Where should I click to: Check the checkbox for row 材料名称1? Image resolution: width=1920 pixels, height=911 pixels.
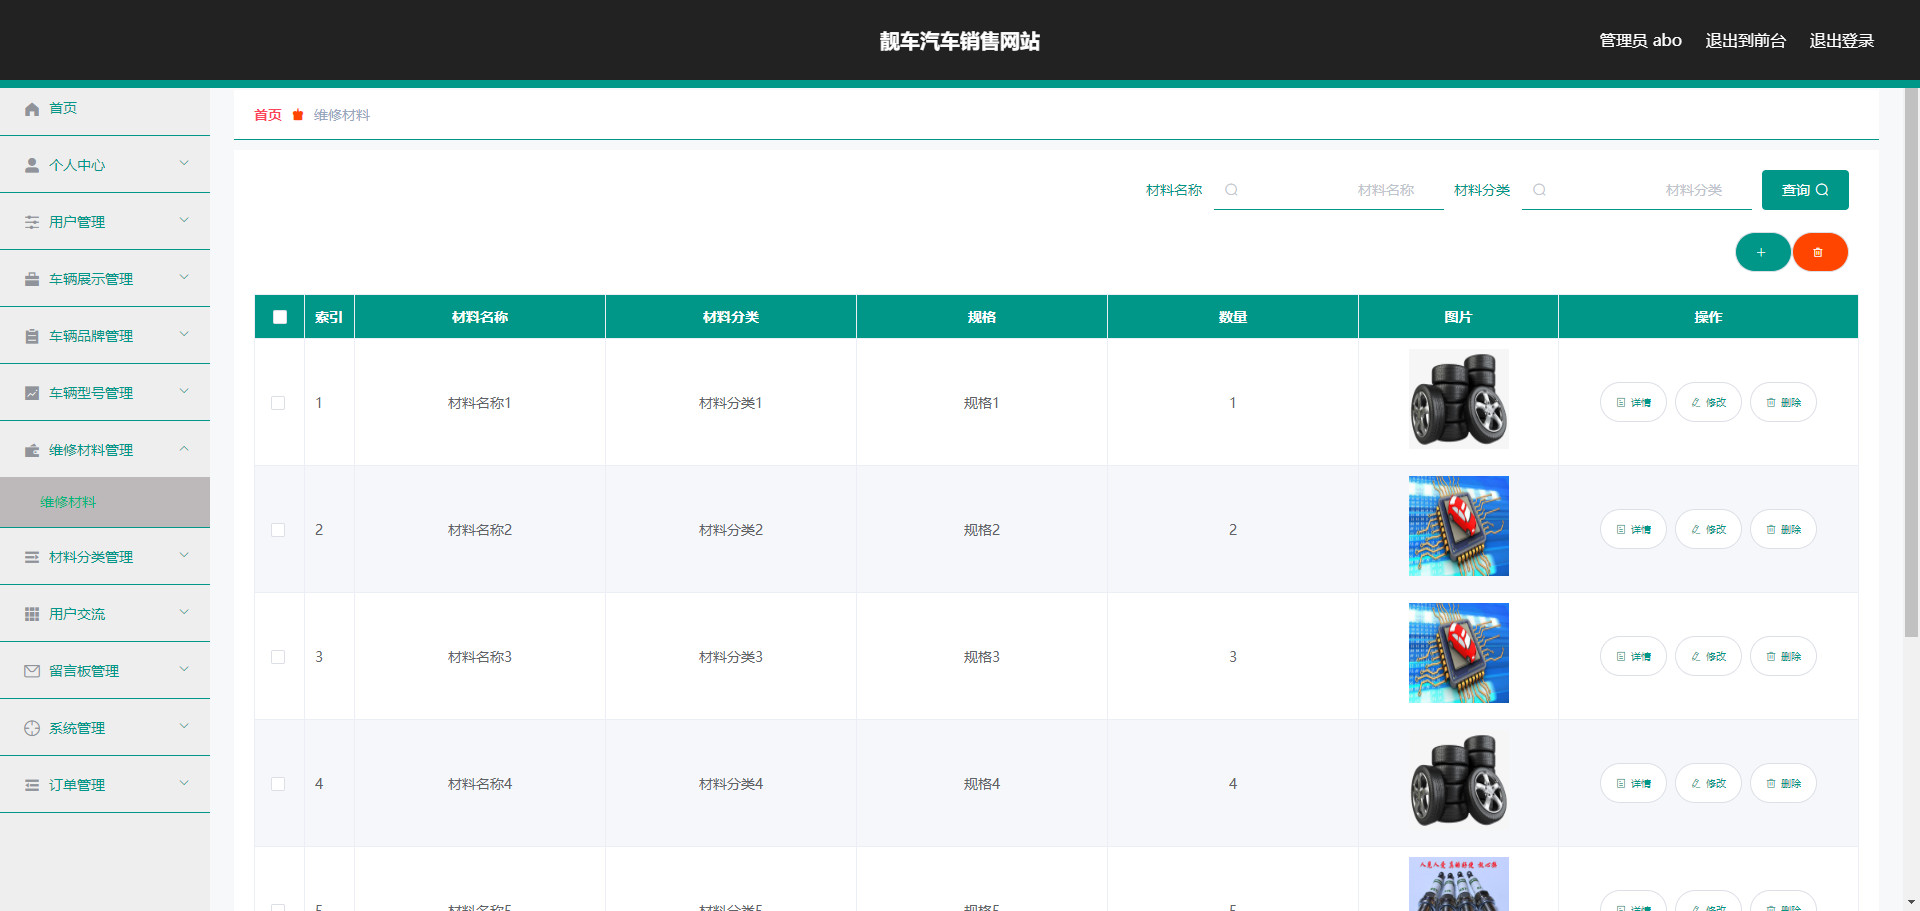278,403
